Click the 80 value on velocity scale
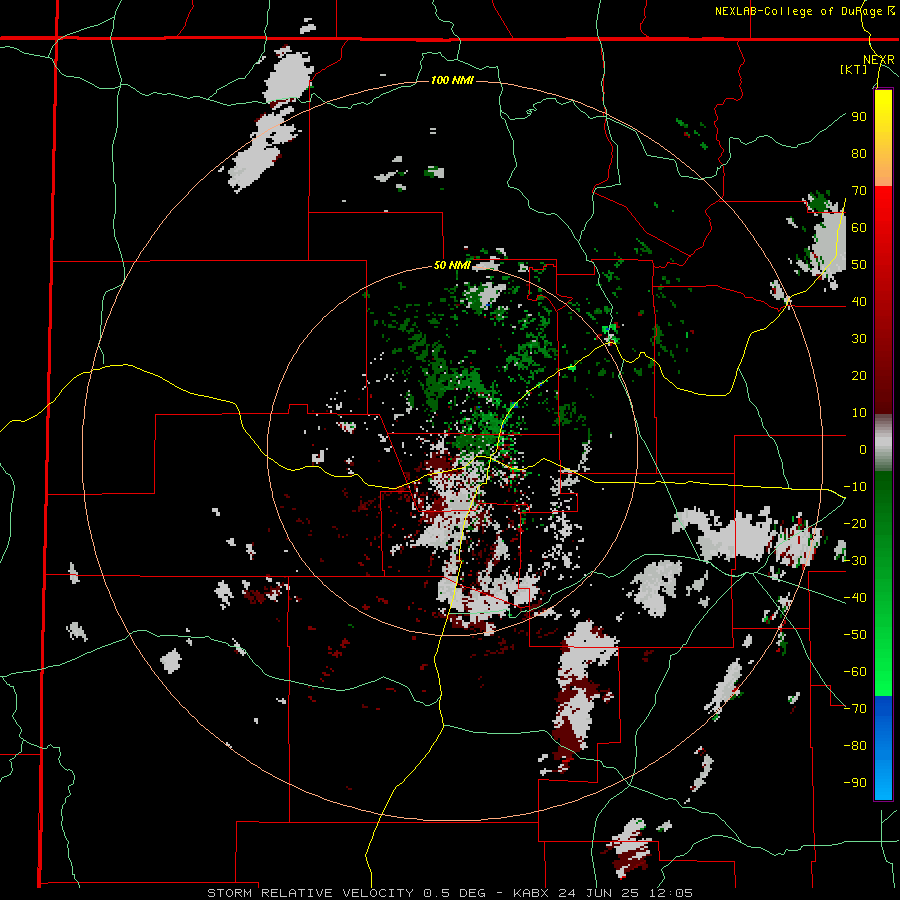Screen dimensions: 900x900 tap(859, 154)
